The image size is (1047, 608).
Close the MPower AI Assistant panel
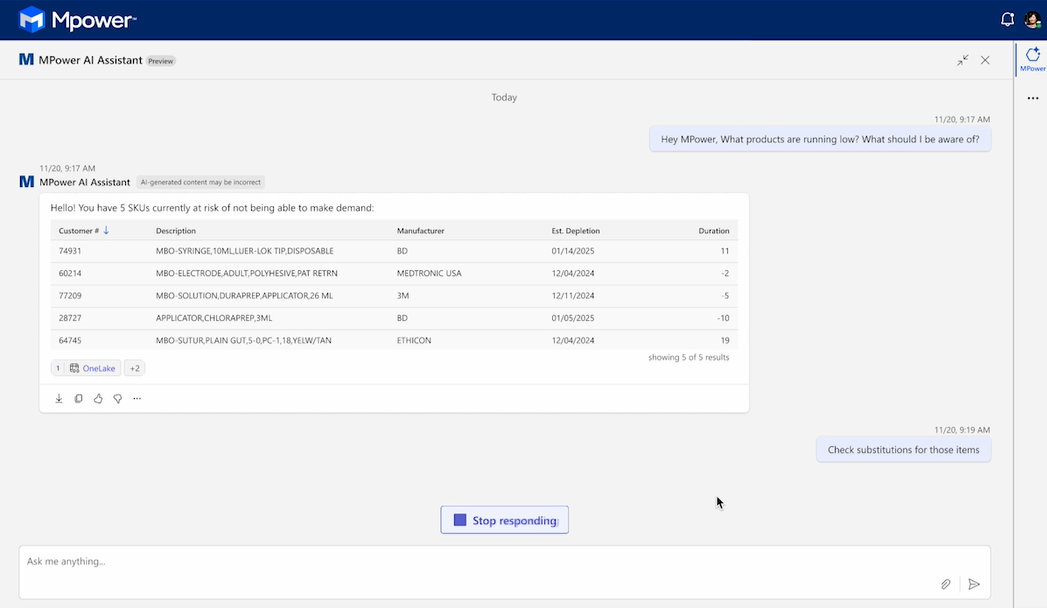pos(985,60)
